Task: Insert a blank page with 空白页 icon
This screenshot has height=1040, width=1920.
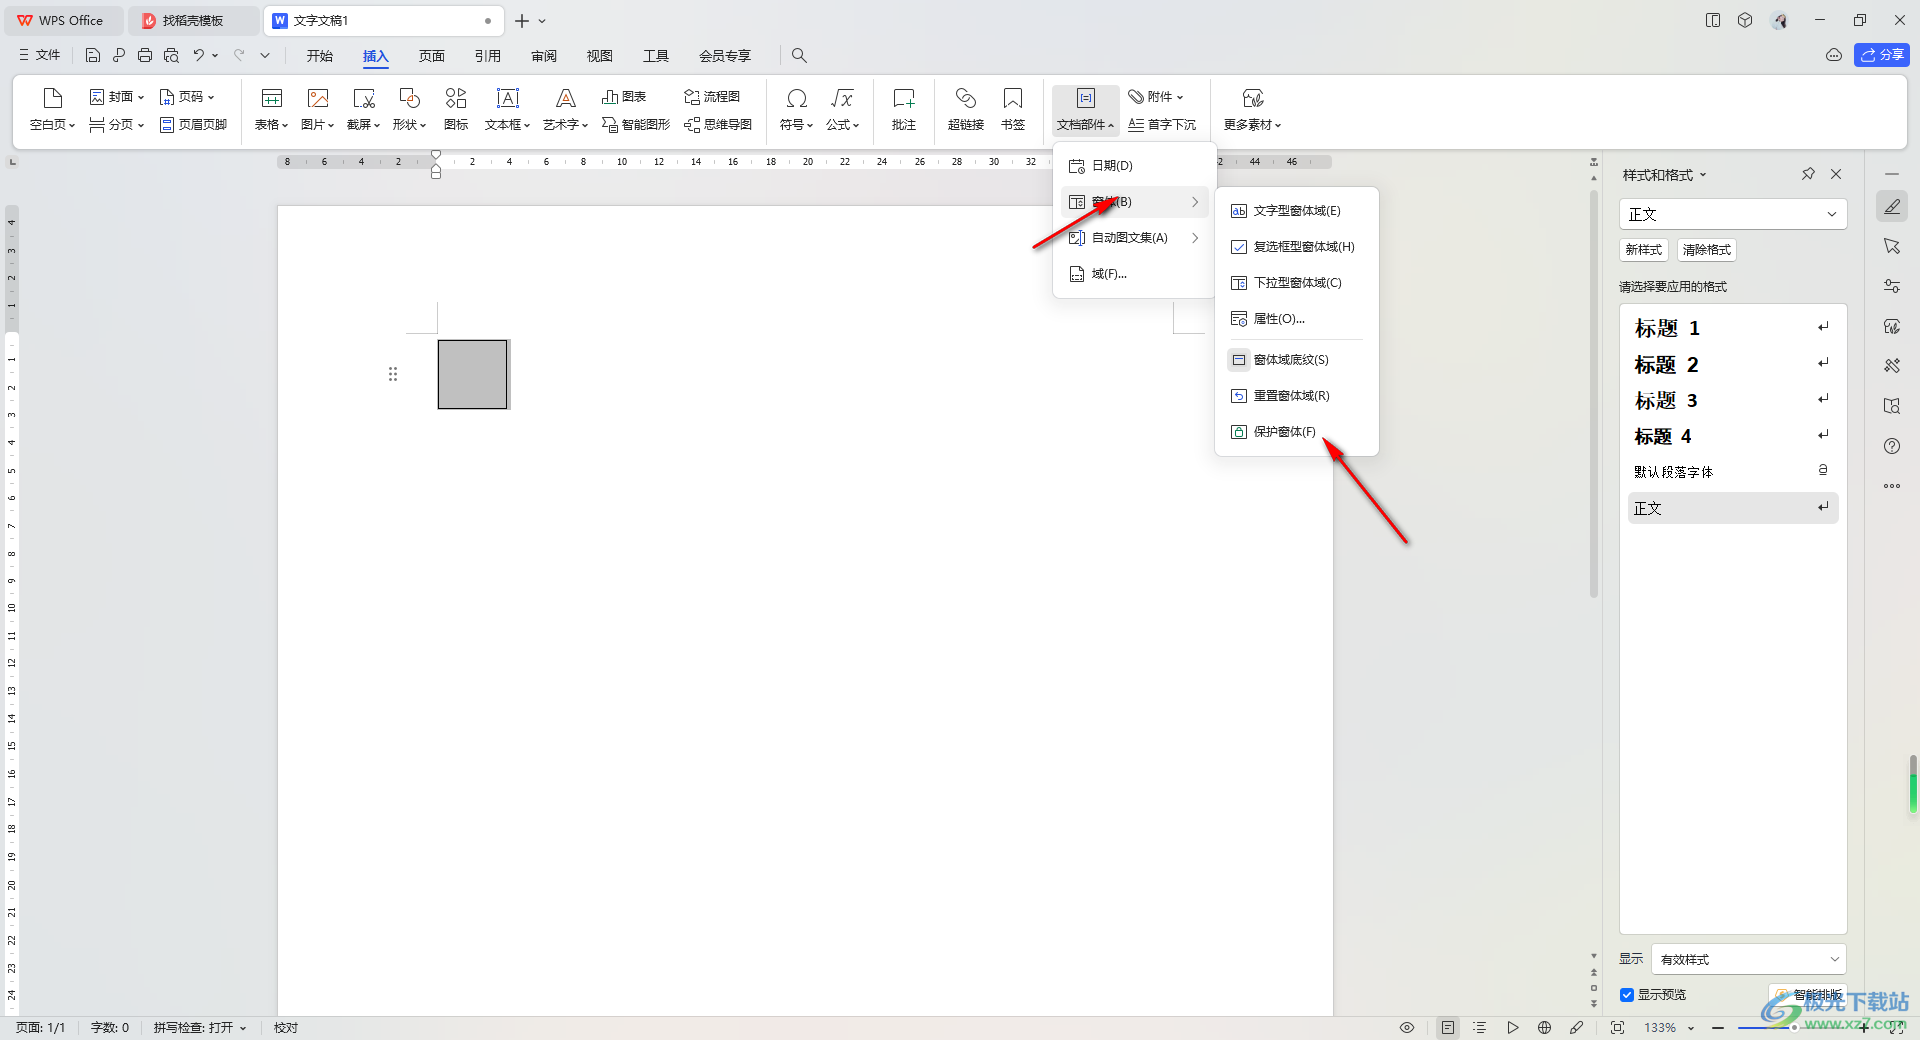Action: tap(52, 109)
